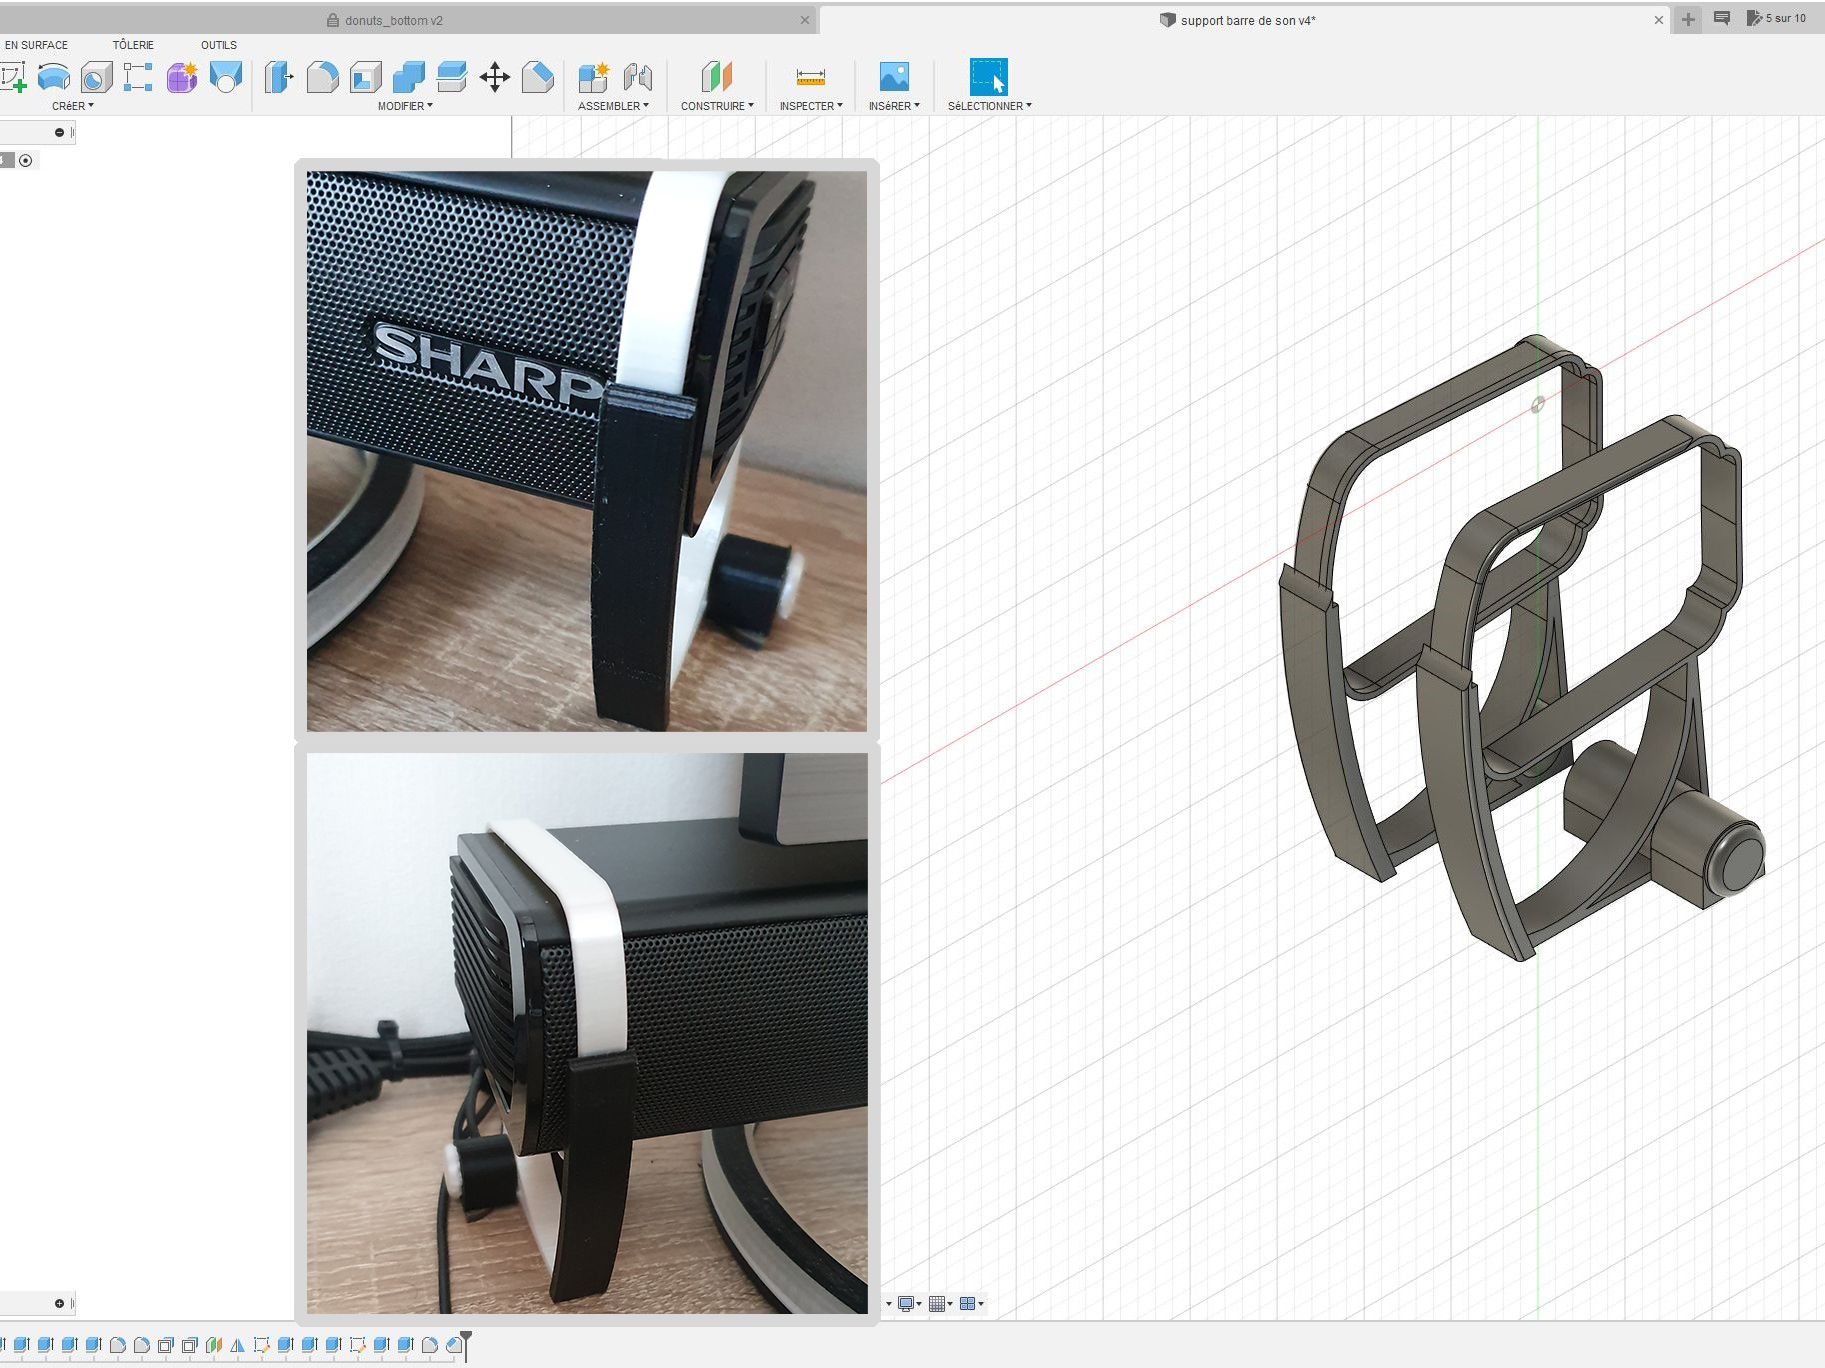Expand the INSÉRER dropdown menu
The image size is (1825, 1368).
pyautogui.click(x=894, y=106)
